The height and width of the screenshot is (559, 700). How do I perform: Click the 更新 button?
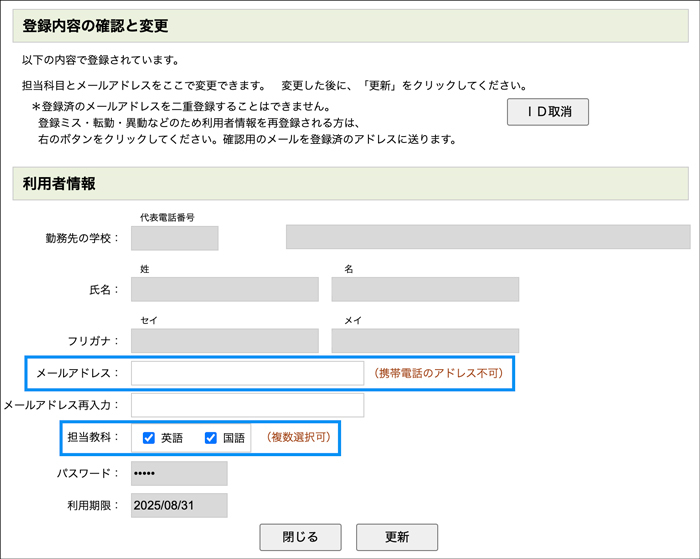[397, 537]
